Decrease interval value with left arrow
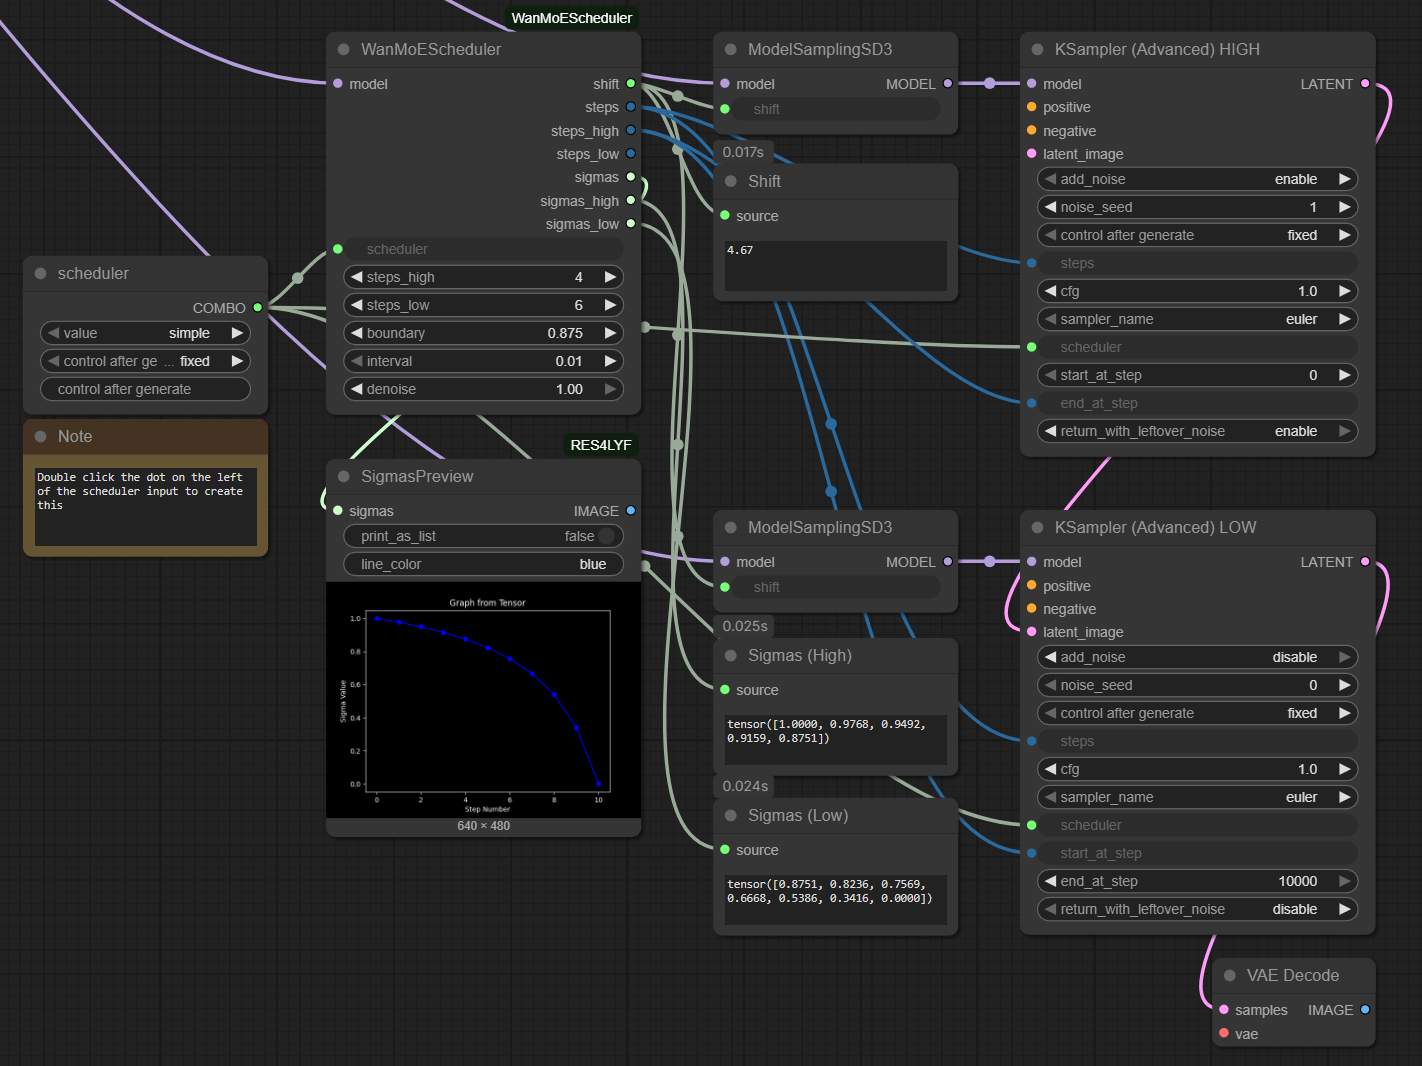Image resolution: width=1422 pixels, height=1066 pixels. tap(357, 361)
